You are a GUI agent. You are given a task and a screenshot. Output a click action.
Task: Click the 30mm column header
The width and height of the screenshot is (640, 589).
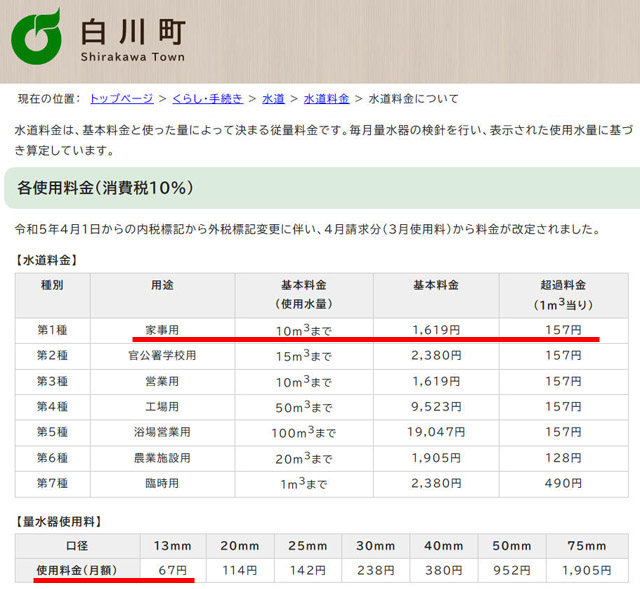[x=376, y=546]
